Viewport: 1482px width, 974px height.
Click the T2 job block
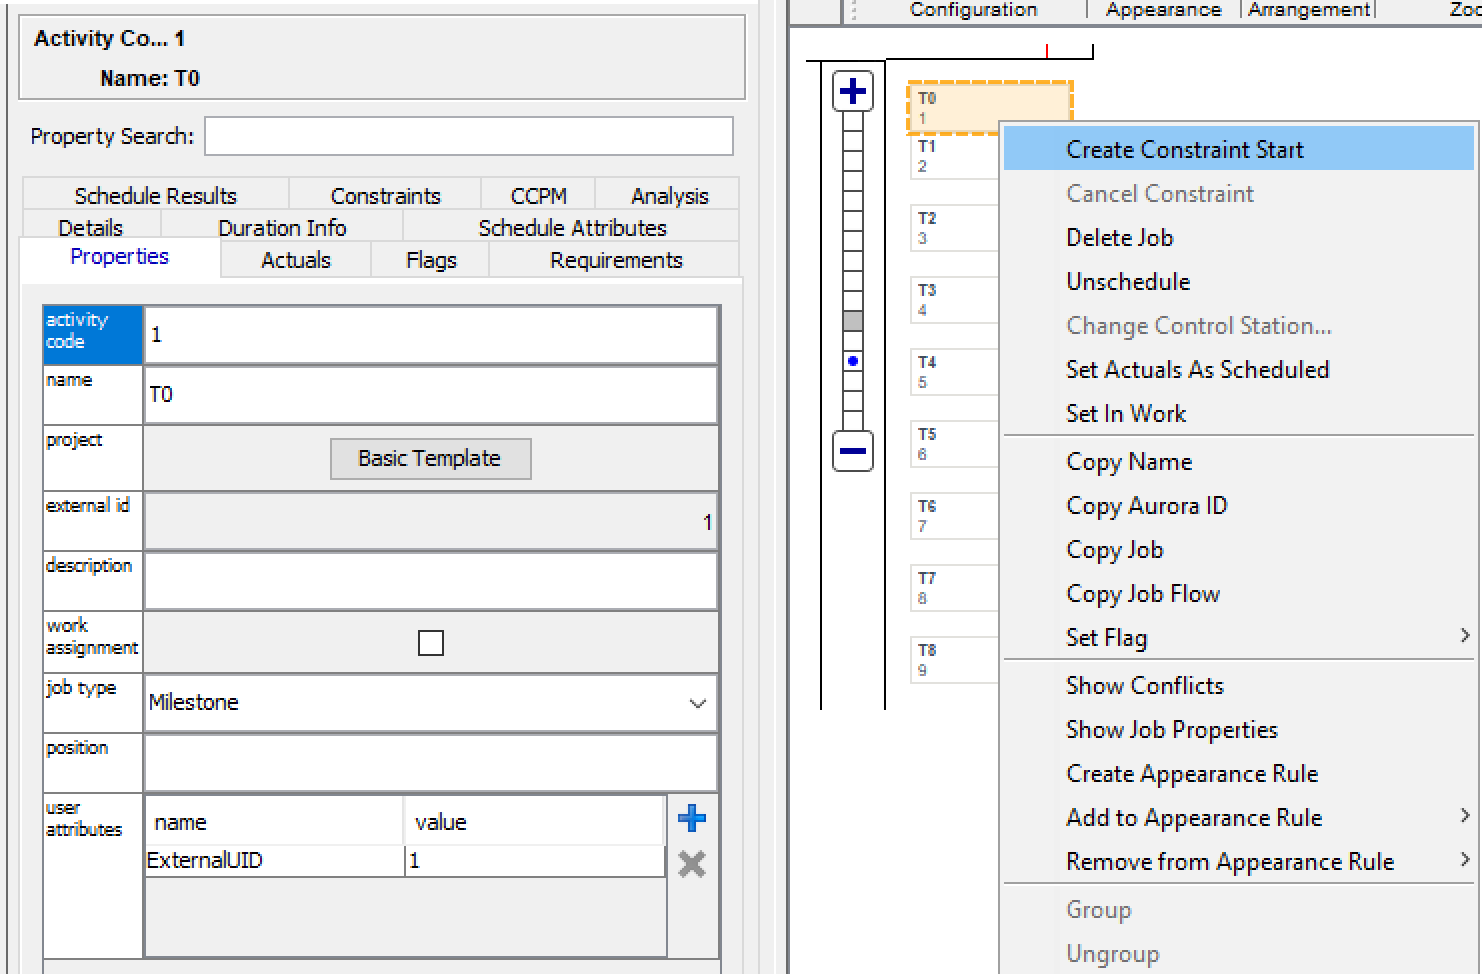[x=953, y=228]
